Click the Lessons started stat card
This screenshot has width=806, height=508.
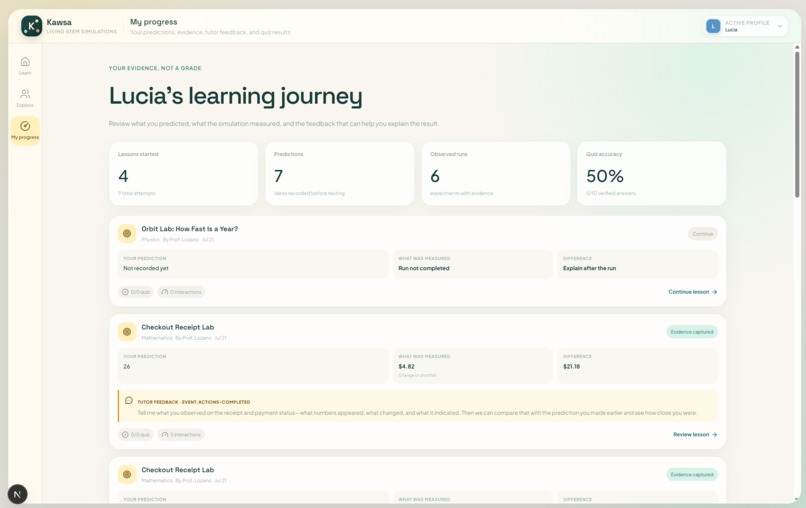coord(184,174)
